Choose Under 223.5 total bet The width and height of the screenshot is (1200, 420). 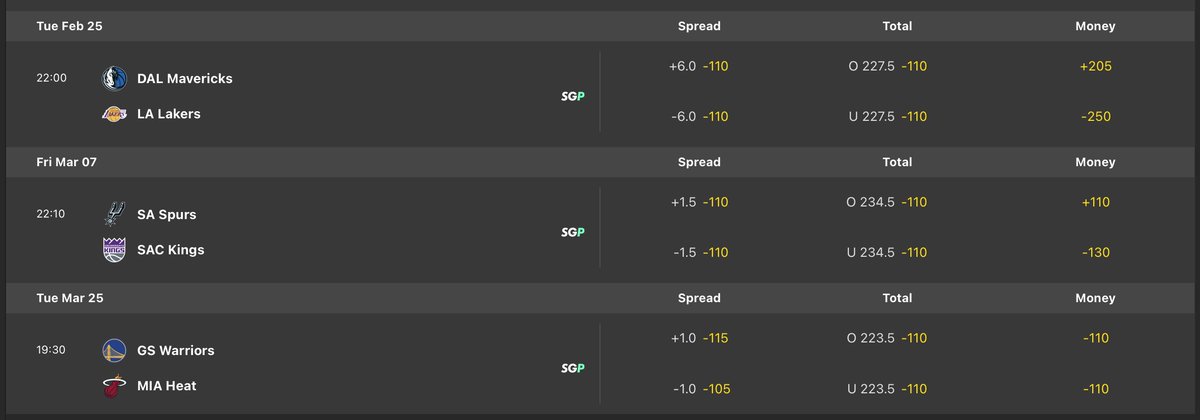(x=888, y=388)
